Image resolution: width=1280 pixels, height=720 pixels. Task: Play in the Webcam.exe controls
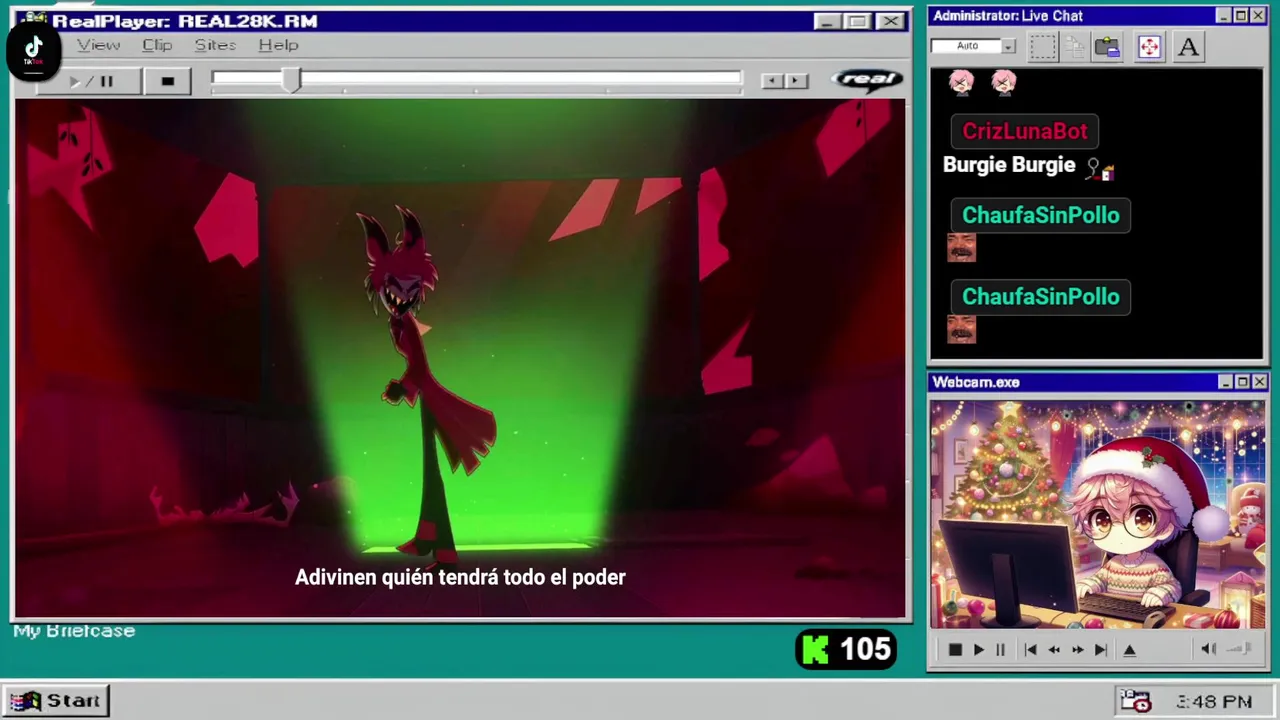point(978,650)
